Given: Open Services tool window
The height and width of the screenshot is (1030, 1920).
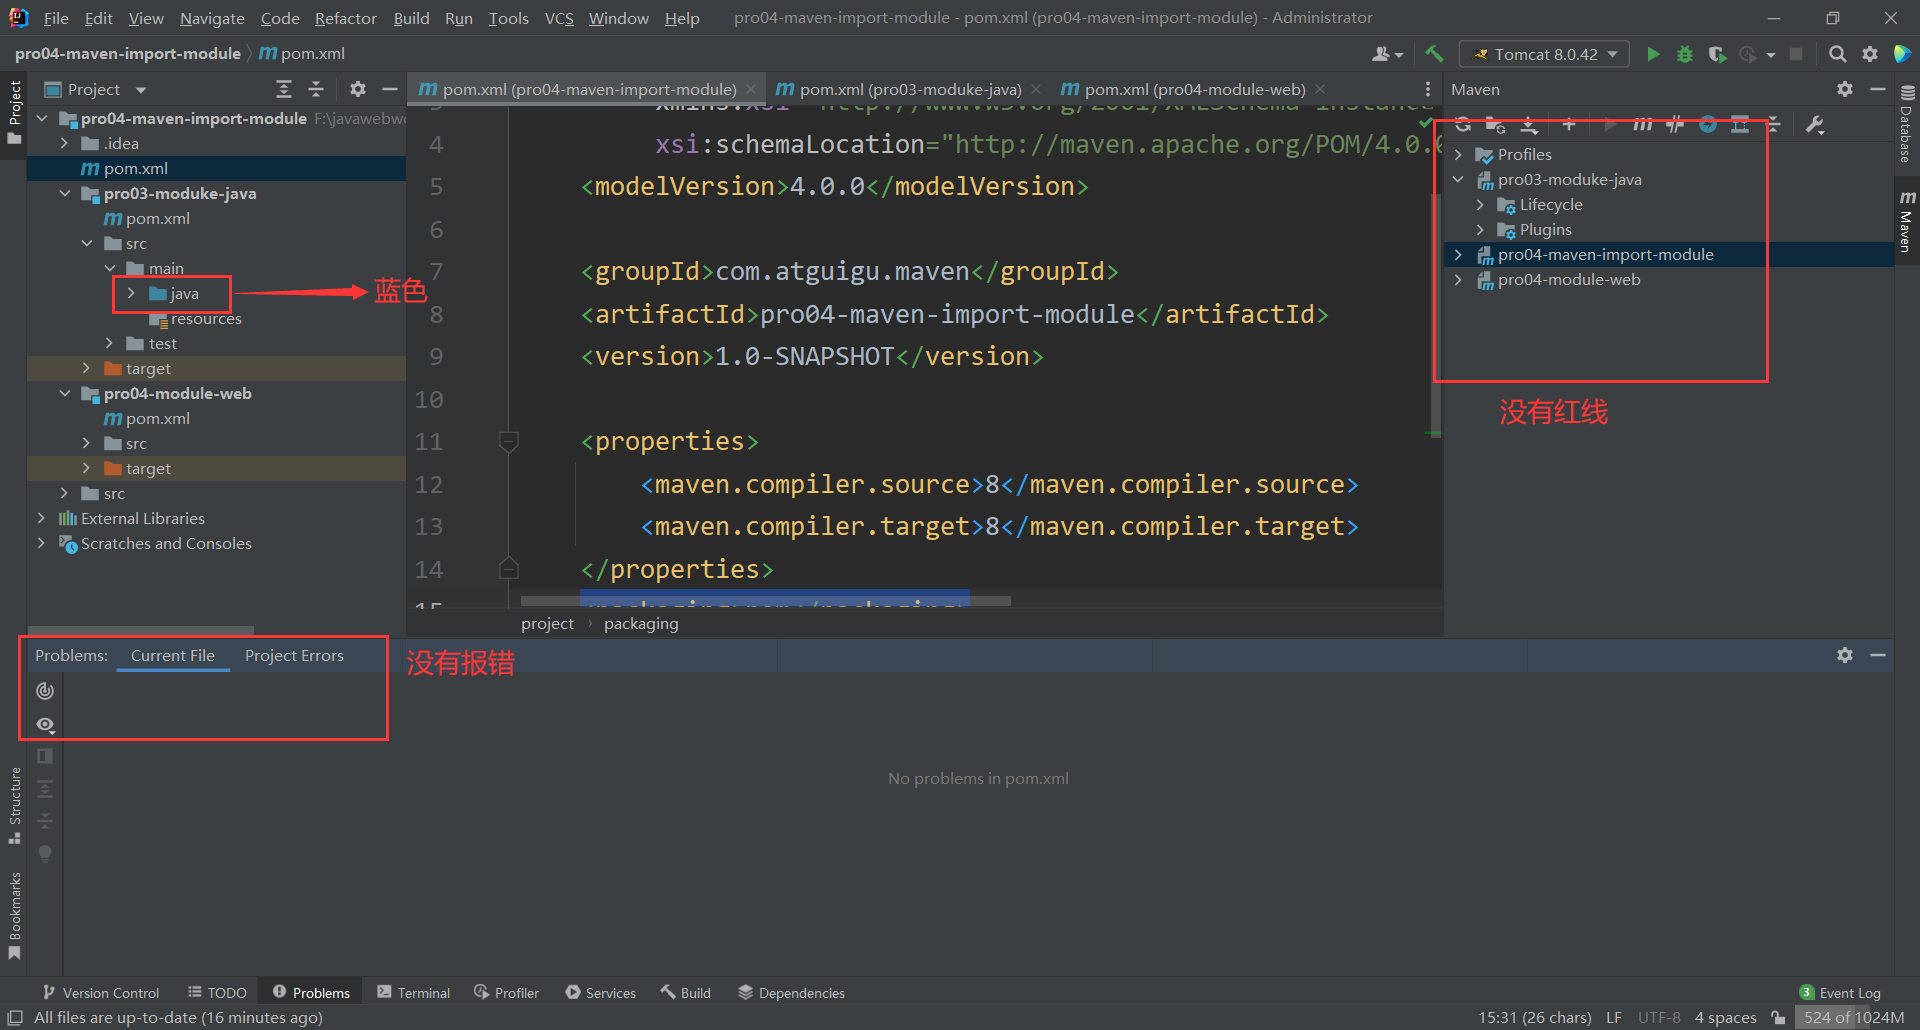Looking at the screenshot, I should tap(600, 992).
